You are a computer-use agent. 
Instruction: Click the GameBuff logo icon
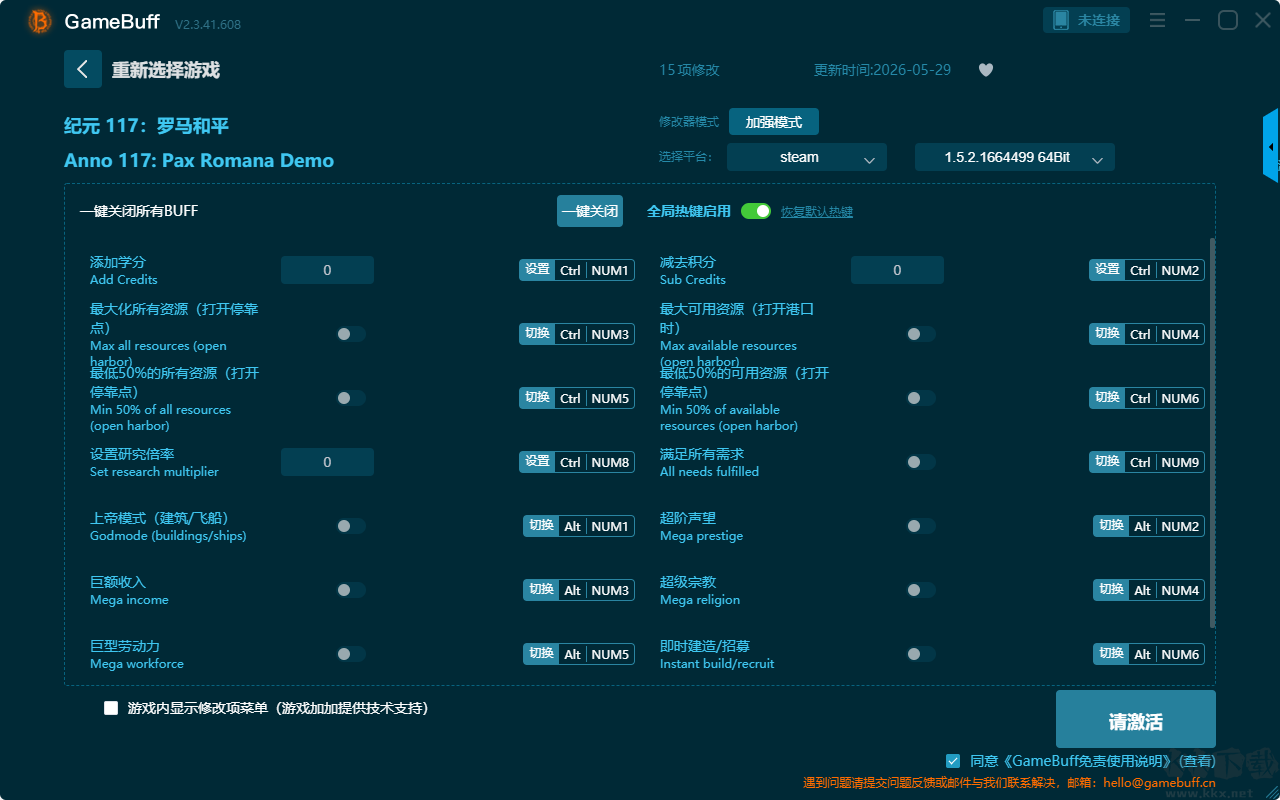click(x=40, y=21)
